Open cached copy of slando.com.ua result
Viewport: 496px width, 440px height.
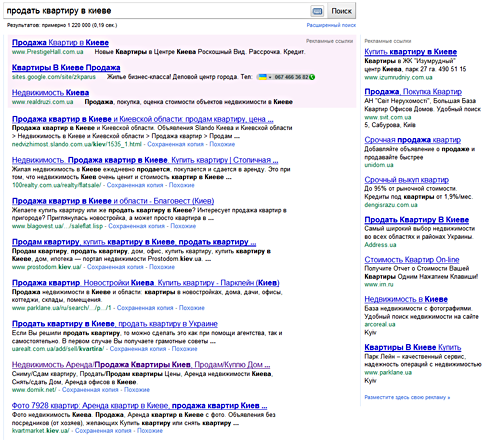175,144
